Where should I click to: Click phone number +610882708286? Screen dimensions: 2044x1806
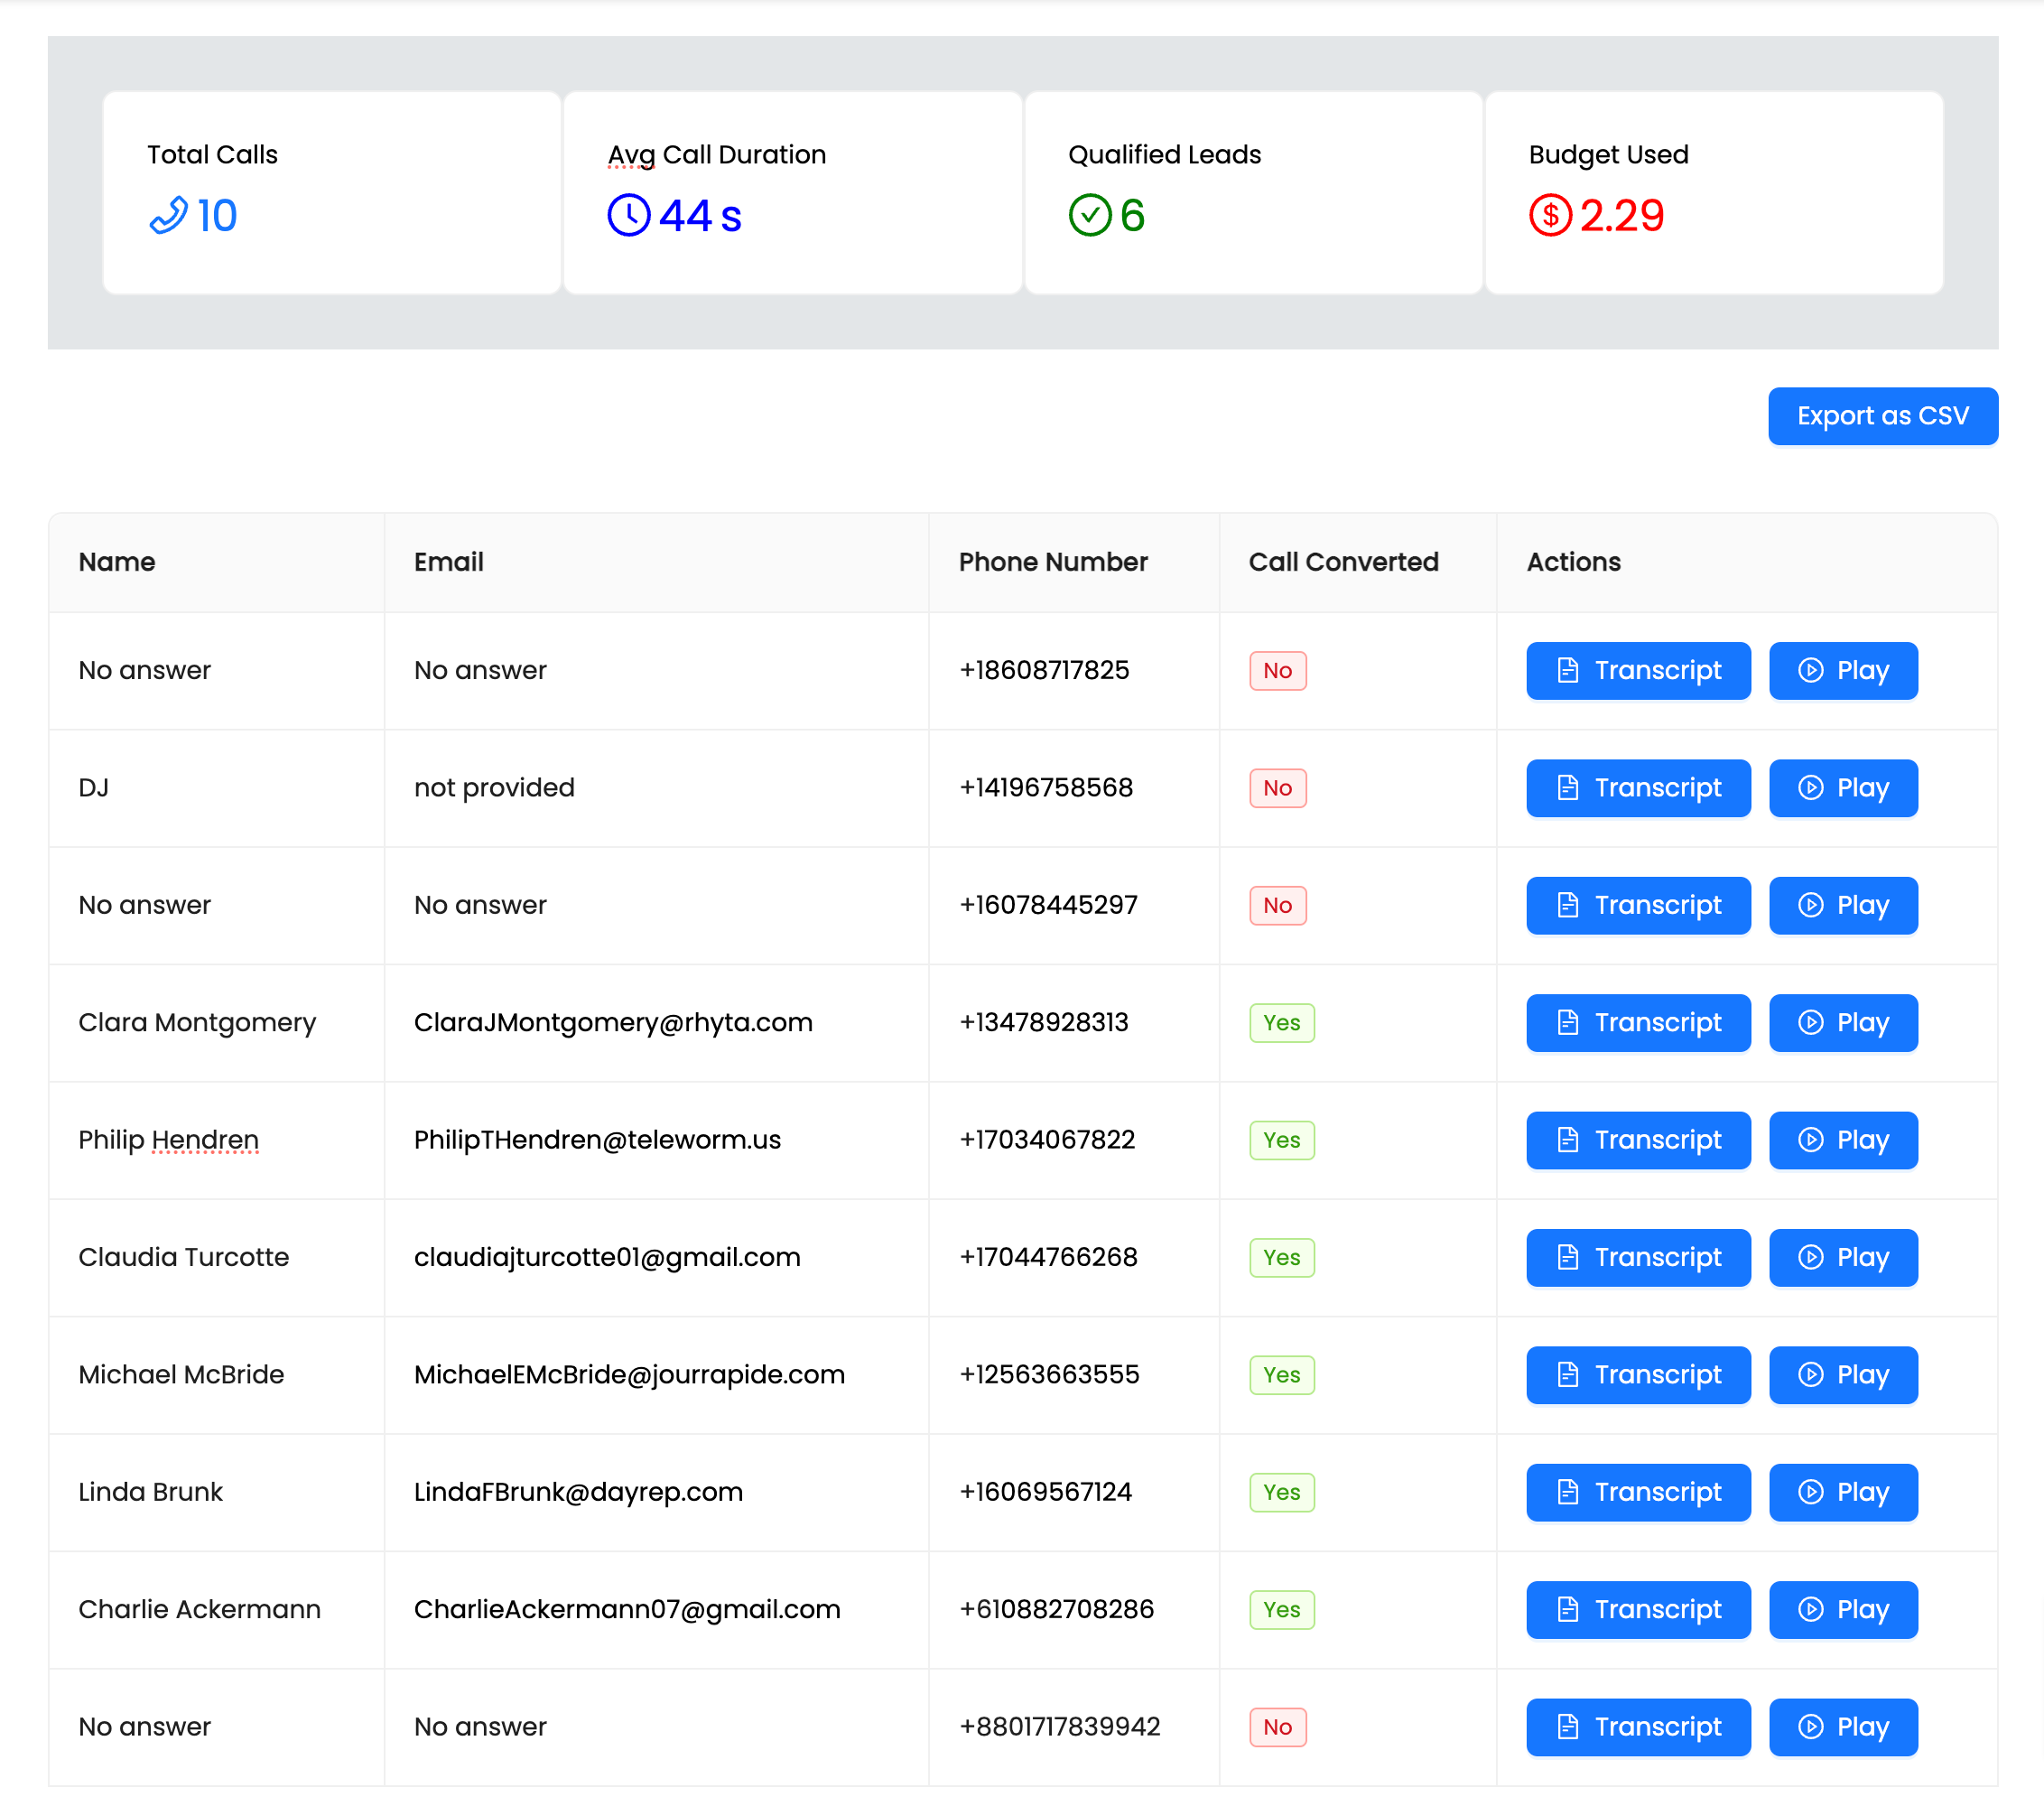[1056, 1610]
